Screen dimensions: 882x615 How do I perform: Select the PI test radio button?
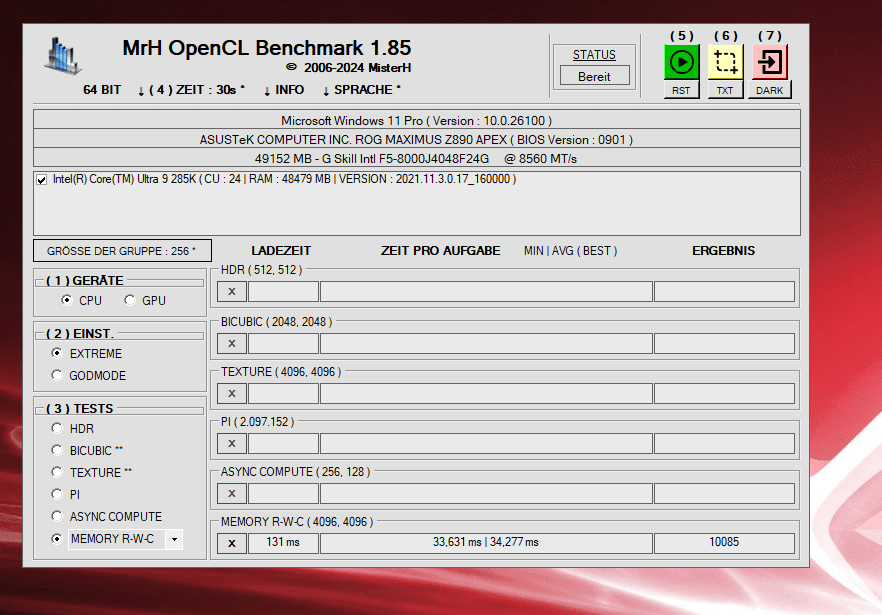click(x=57, y=494)
